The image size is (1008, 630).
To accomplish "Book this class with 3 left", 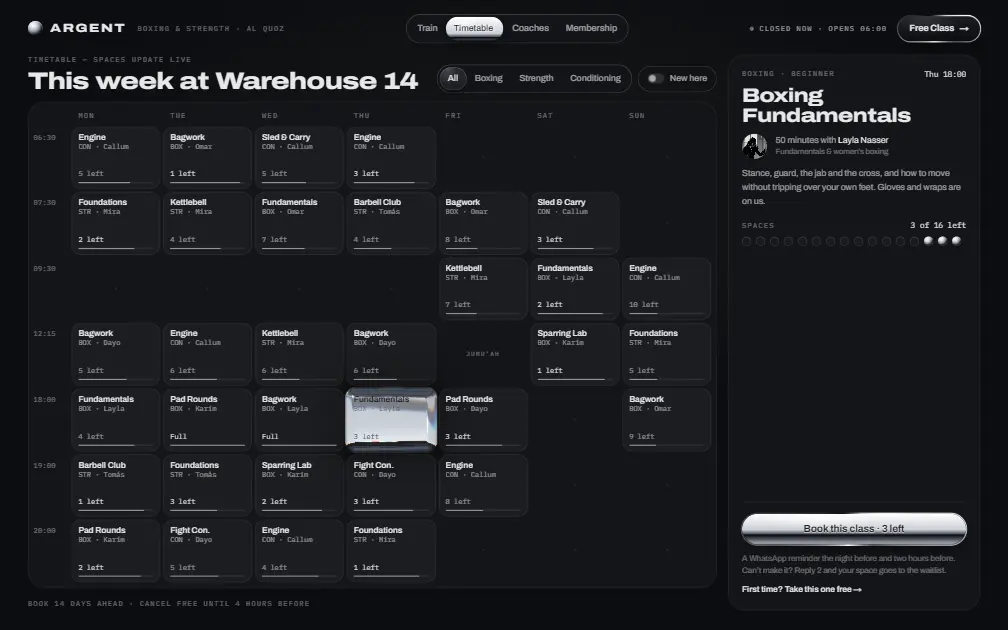I will (x=854, y=528).
